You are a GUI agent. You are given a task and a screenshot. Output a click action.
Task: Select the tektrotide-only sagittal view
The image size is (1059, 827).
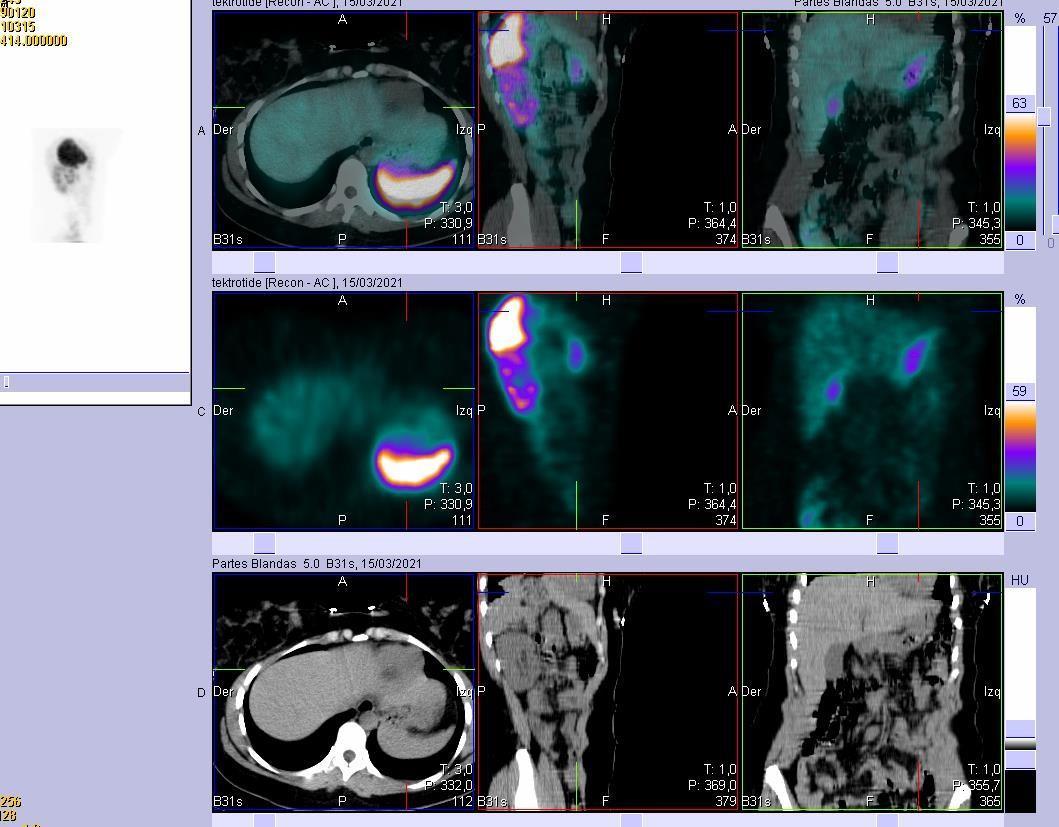click(608, 411)
